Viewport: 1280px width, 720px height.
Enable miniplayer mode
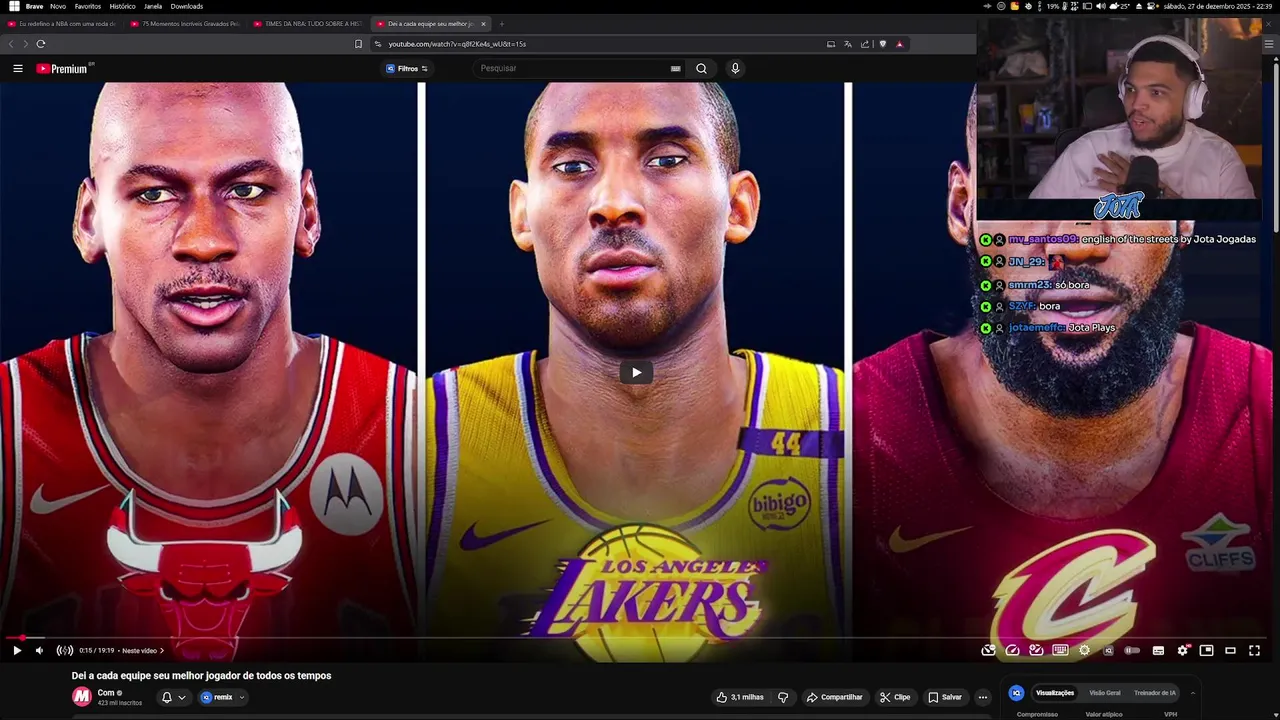coord(1206,650)
